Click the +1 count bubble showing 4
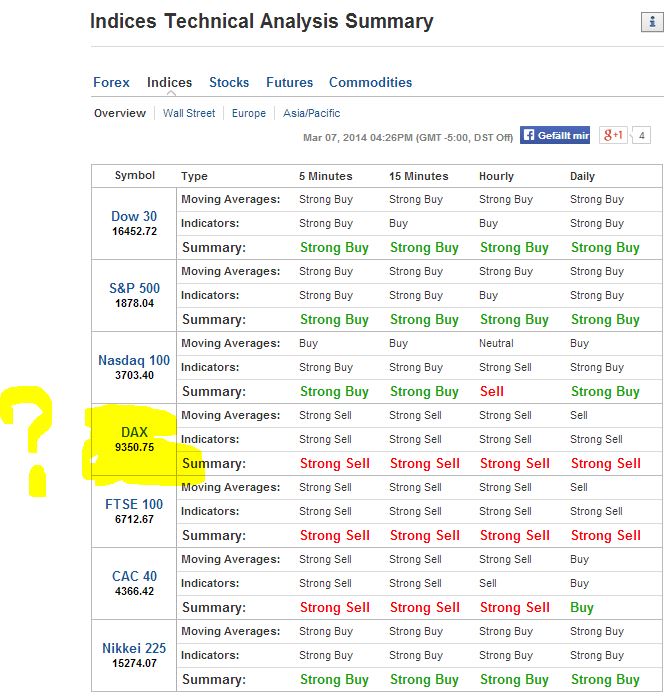The height and width of the screenshot is (697, 667). point(641,136)
